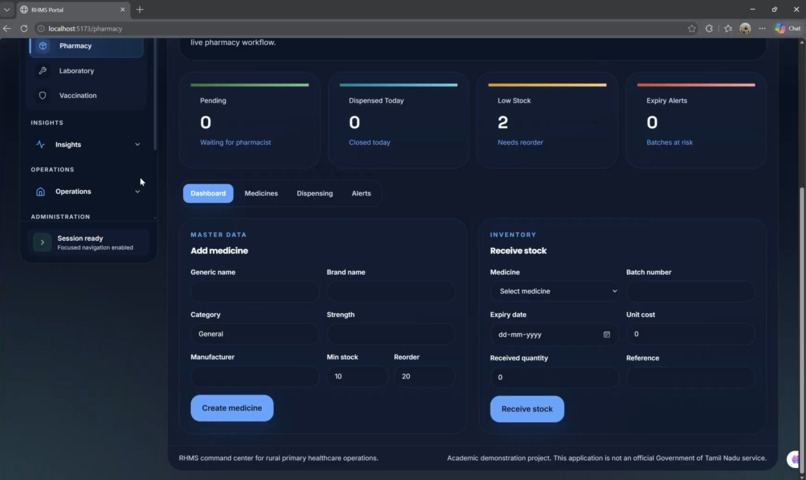Expand the Operations section chevron
Viewport: 806px width, 480px height.
[x=137, y=192]
